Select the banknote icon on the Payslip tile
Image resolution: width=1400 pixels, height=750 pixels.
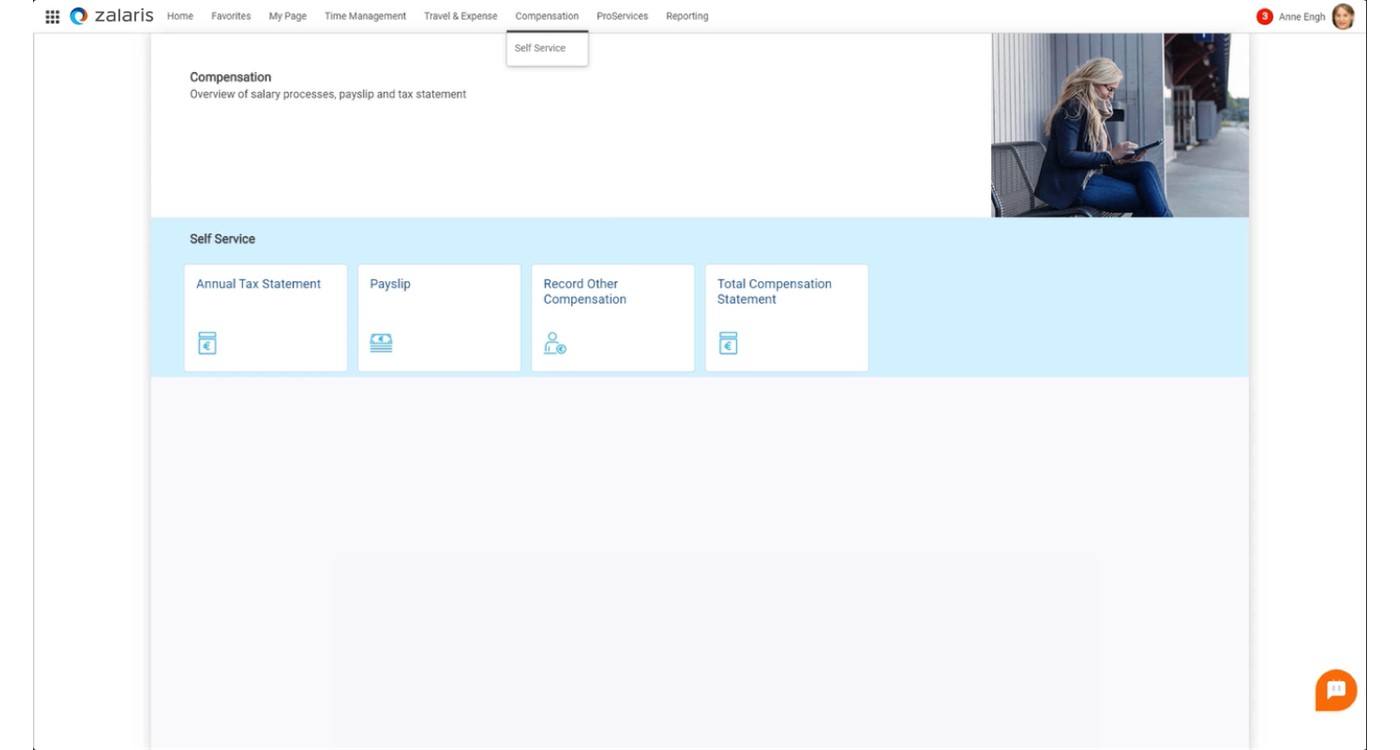pos(380,343)
